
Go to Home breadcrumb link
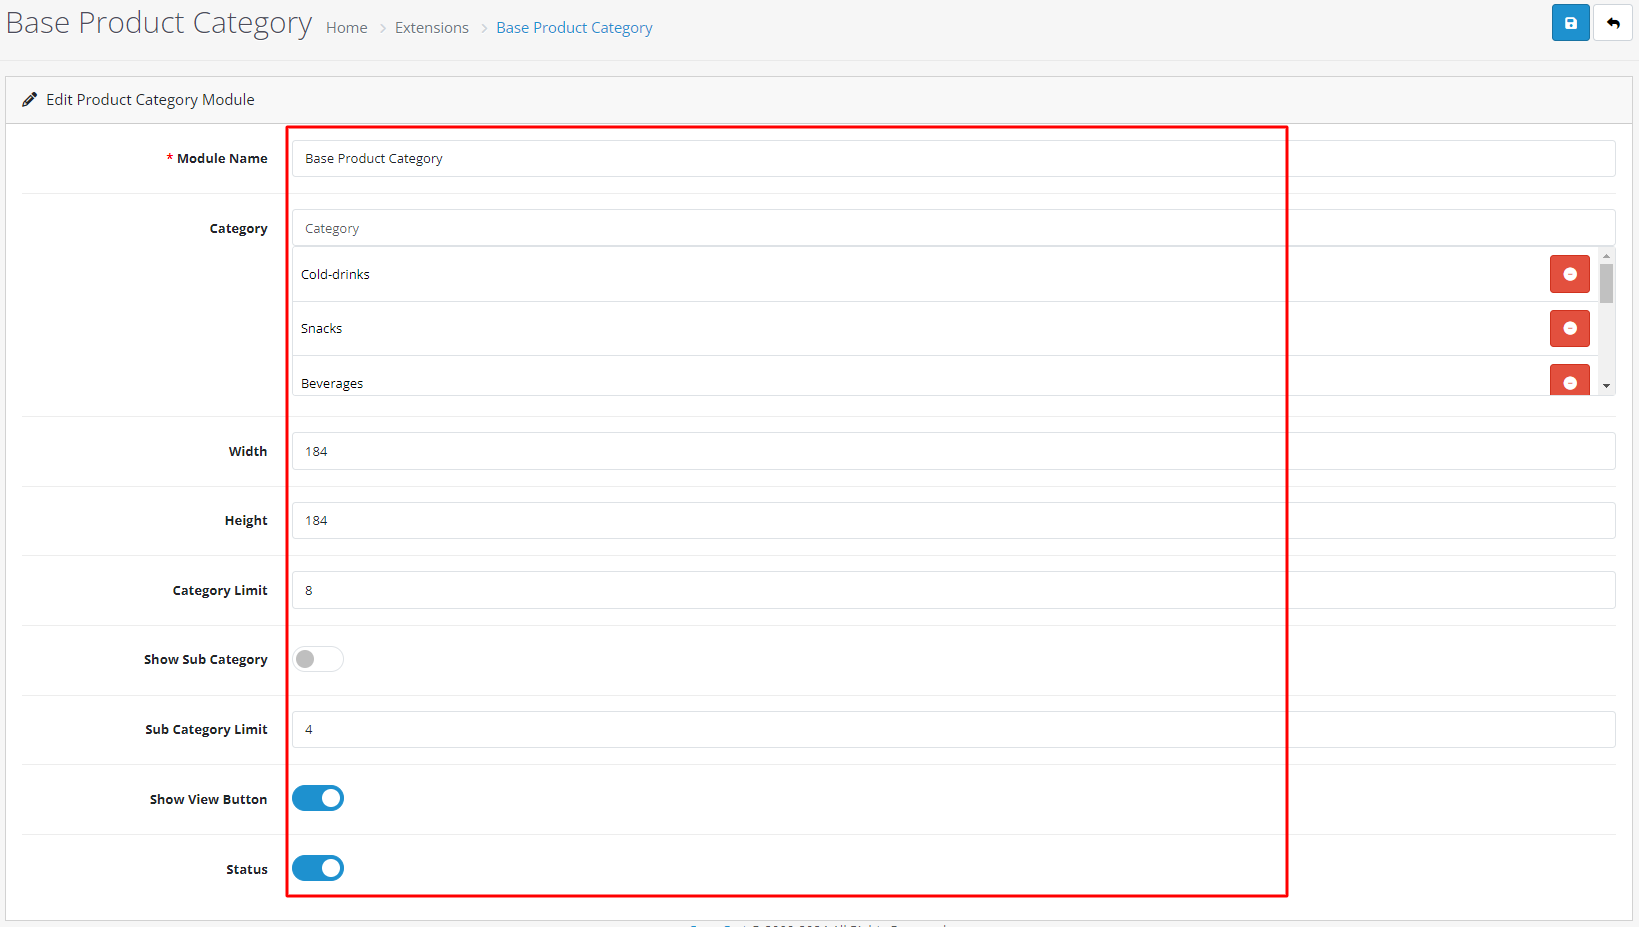[346, 28]
